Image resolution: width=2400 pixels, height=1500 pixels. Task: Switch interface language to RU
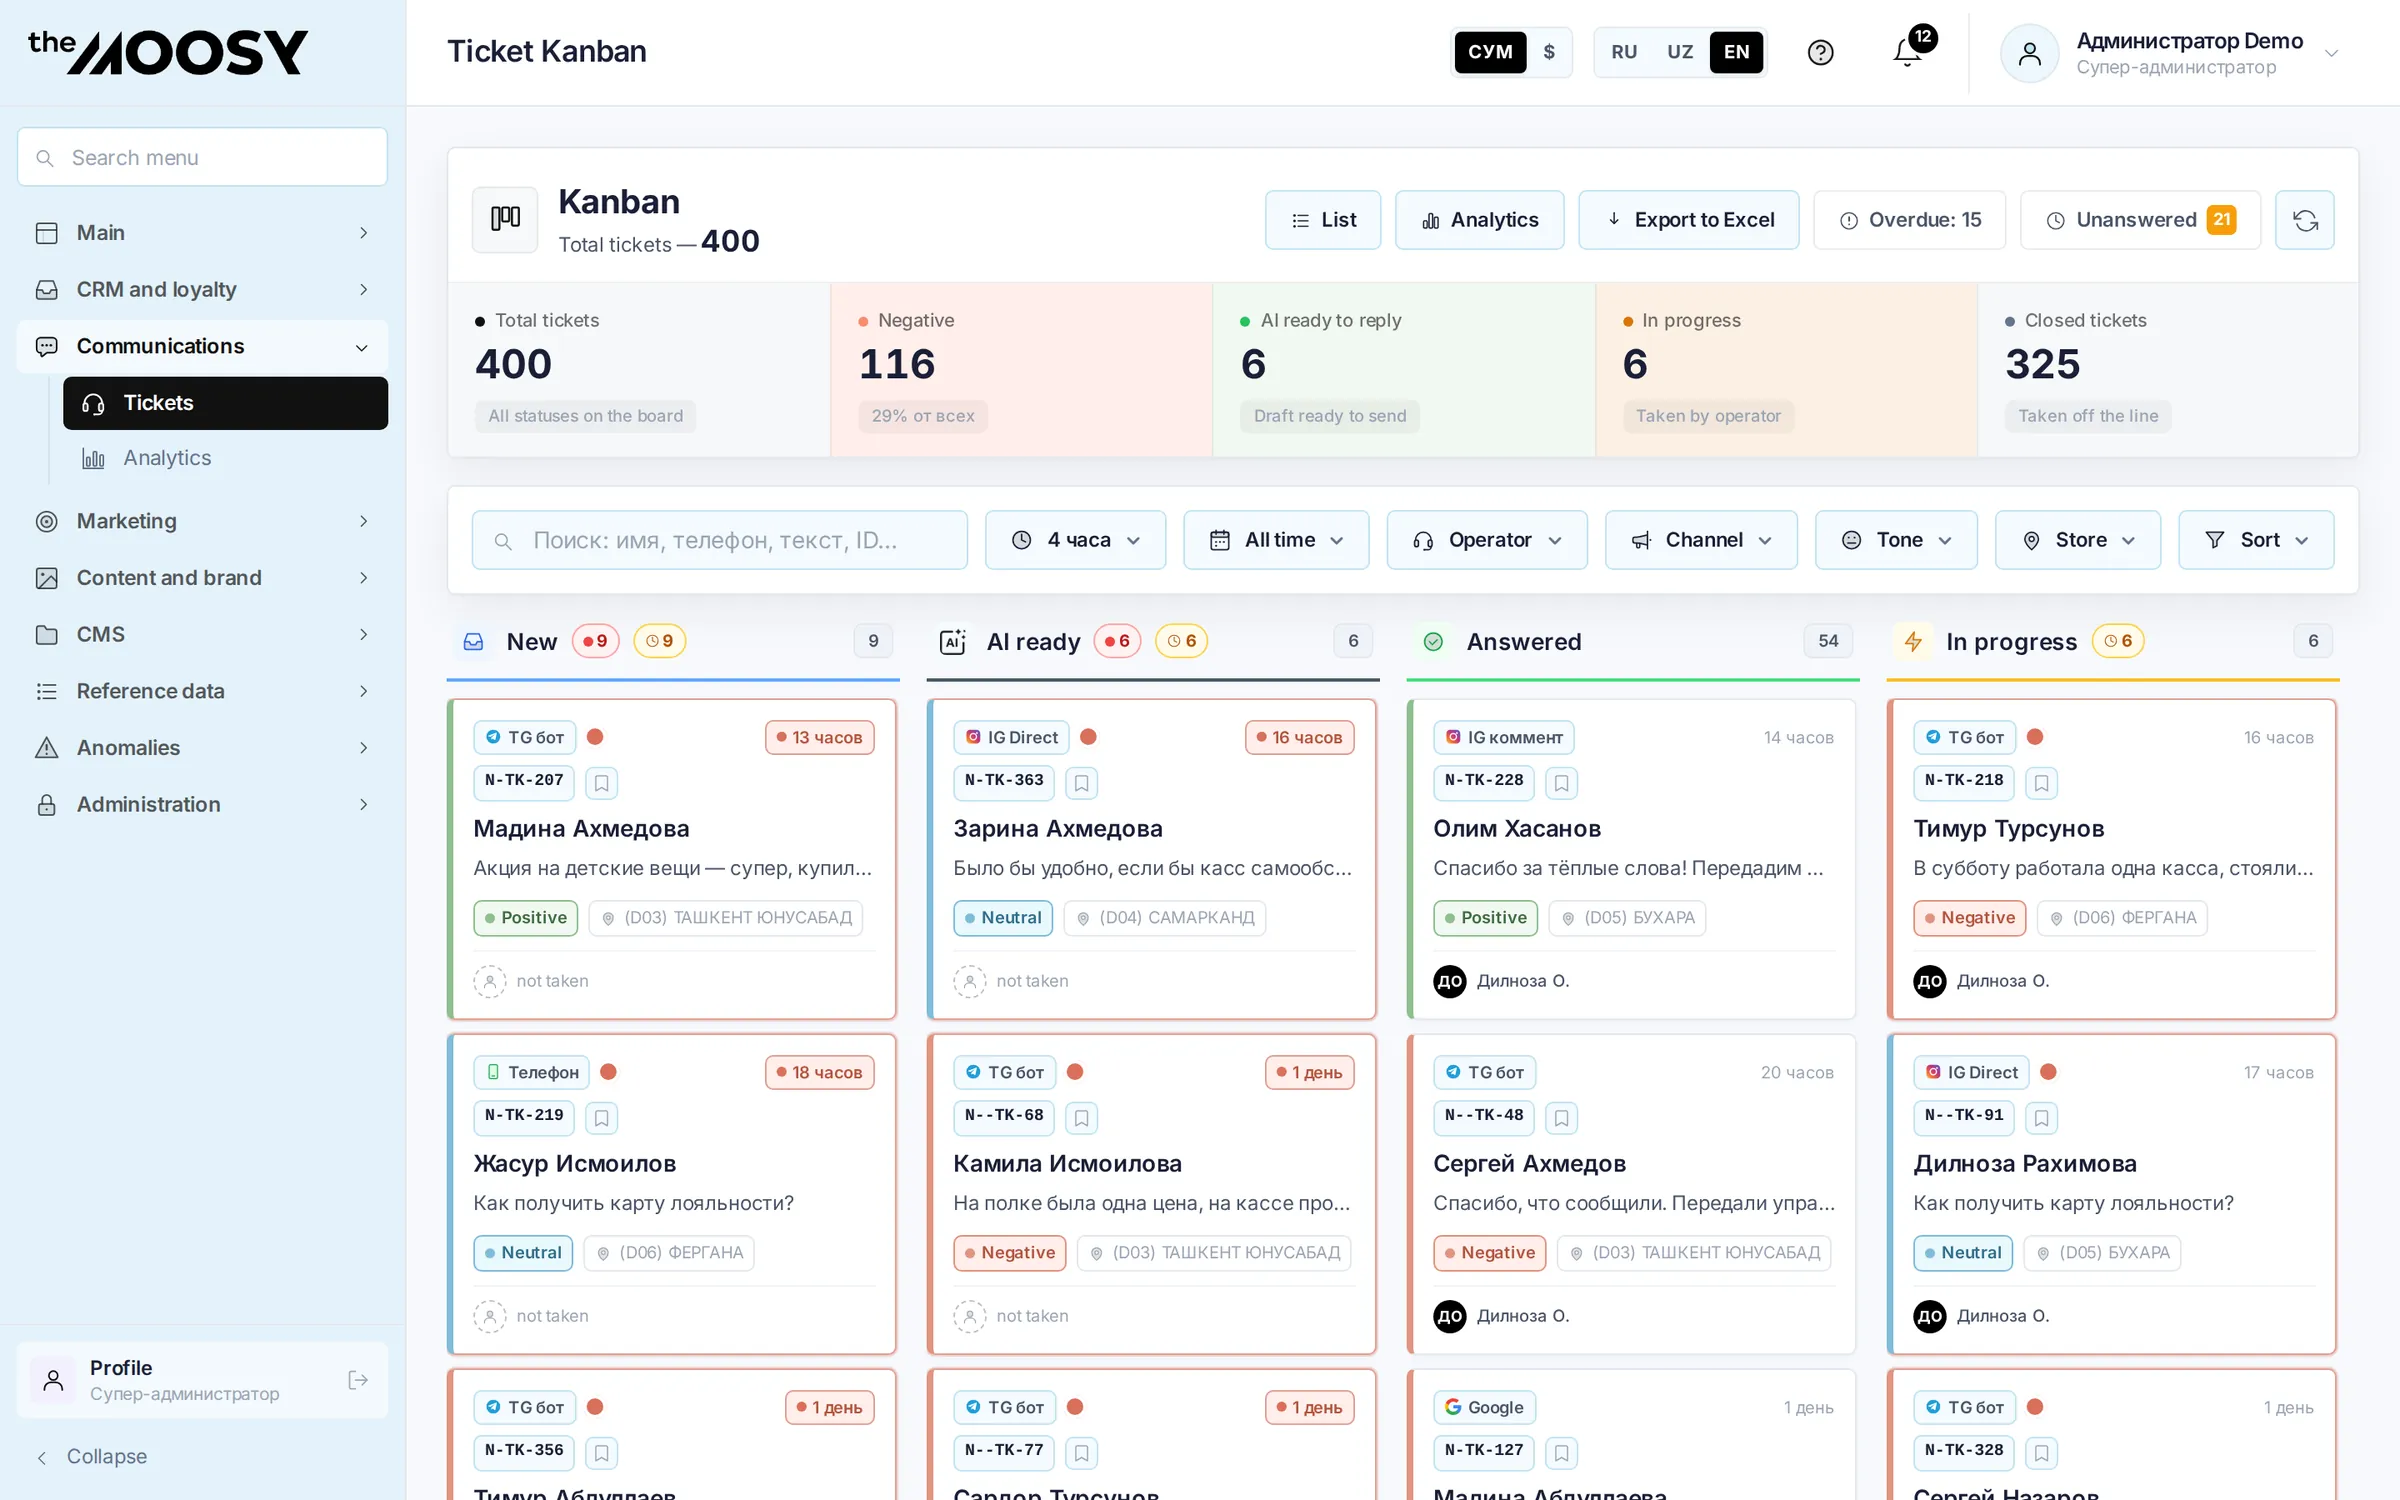(1624, 52)
